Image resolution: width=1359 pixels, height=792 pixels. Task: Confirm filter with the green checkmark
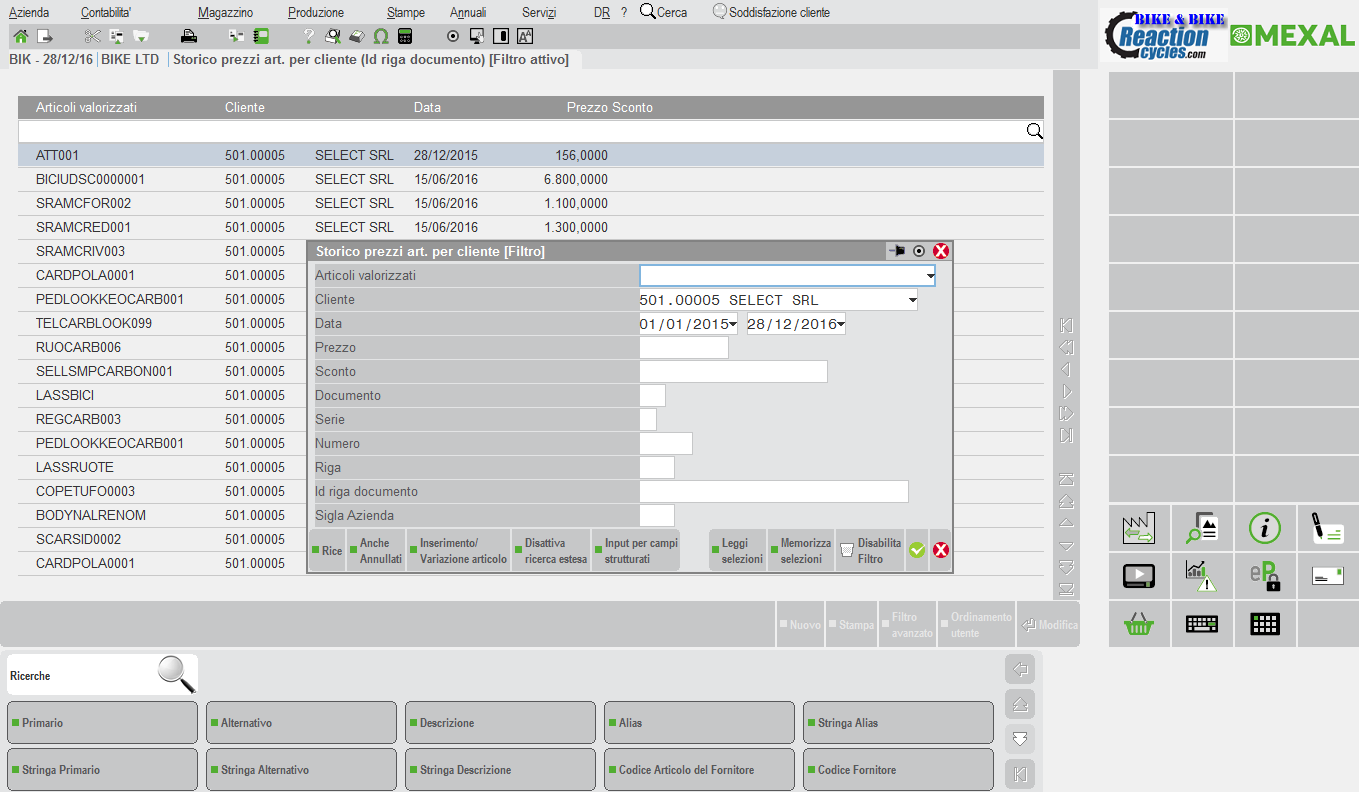click(916, 550)
